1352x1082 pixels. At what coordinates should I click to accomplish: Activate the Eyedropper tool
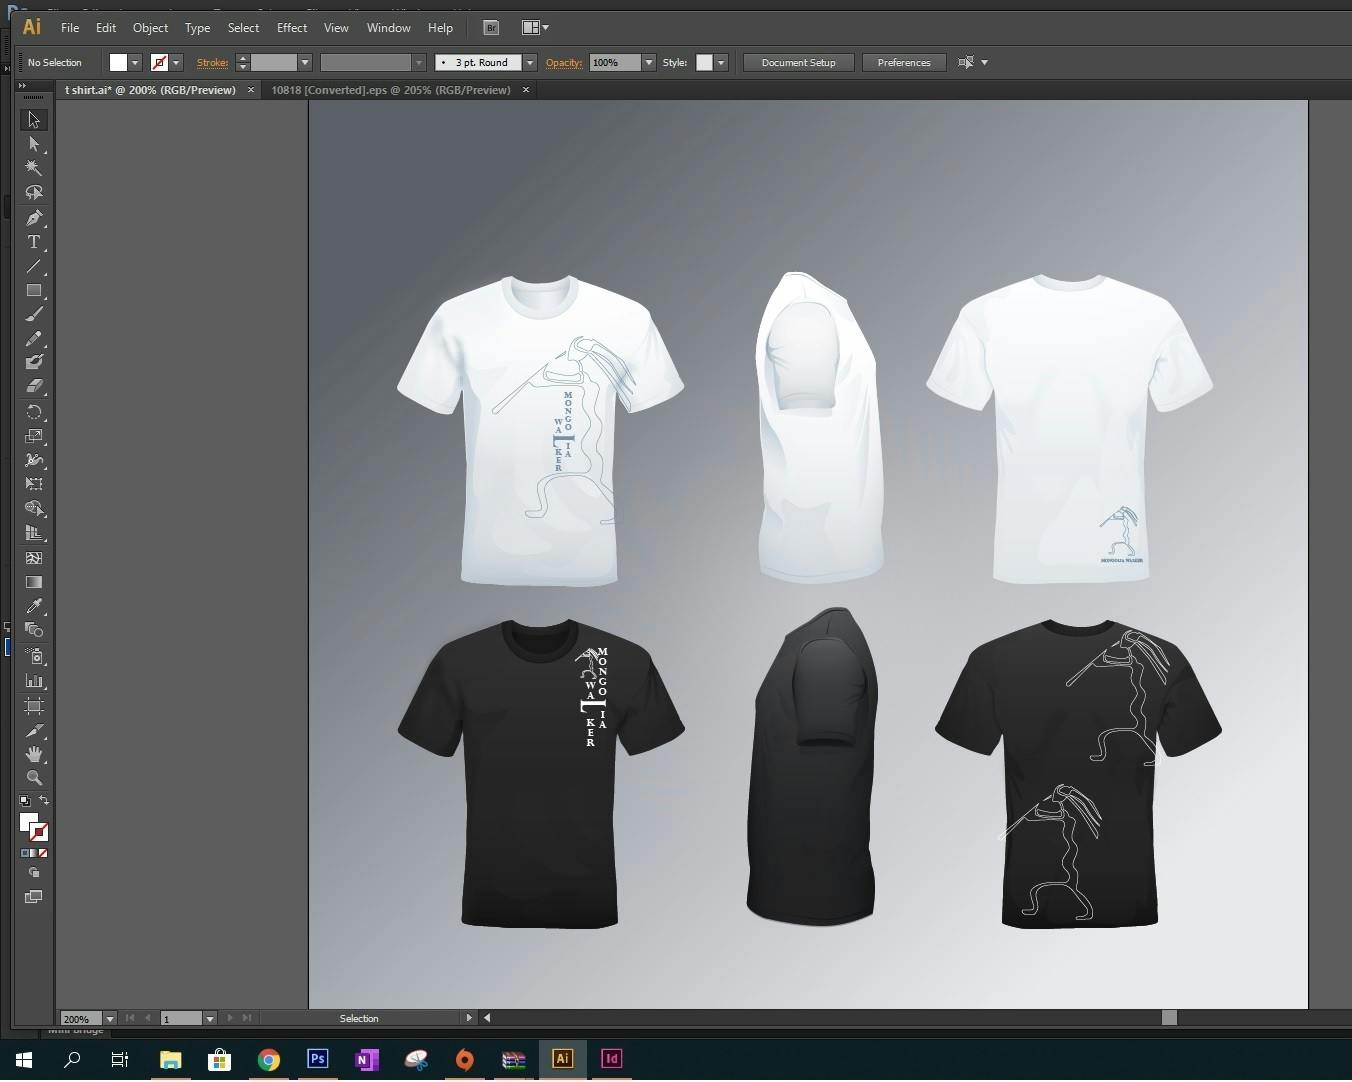coord(33,606)
